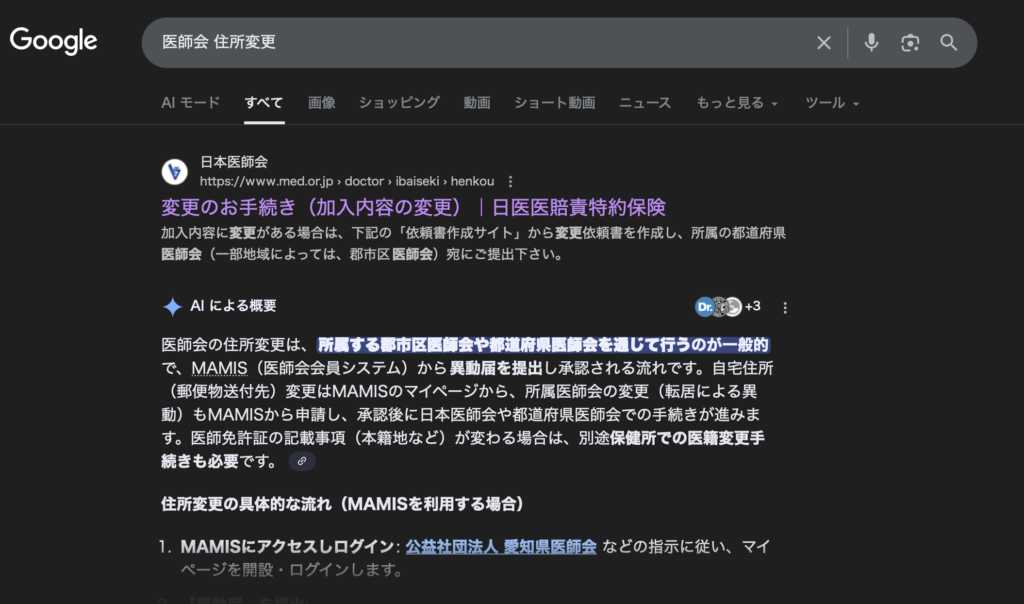Screen dimensions: 1024x604
Task: Click the link icon after the AI summary
Action: (301, 461)
